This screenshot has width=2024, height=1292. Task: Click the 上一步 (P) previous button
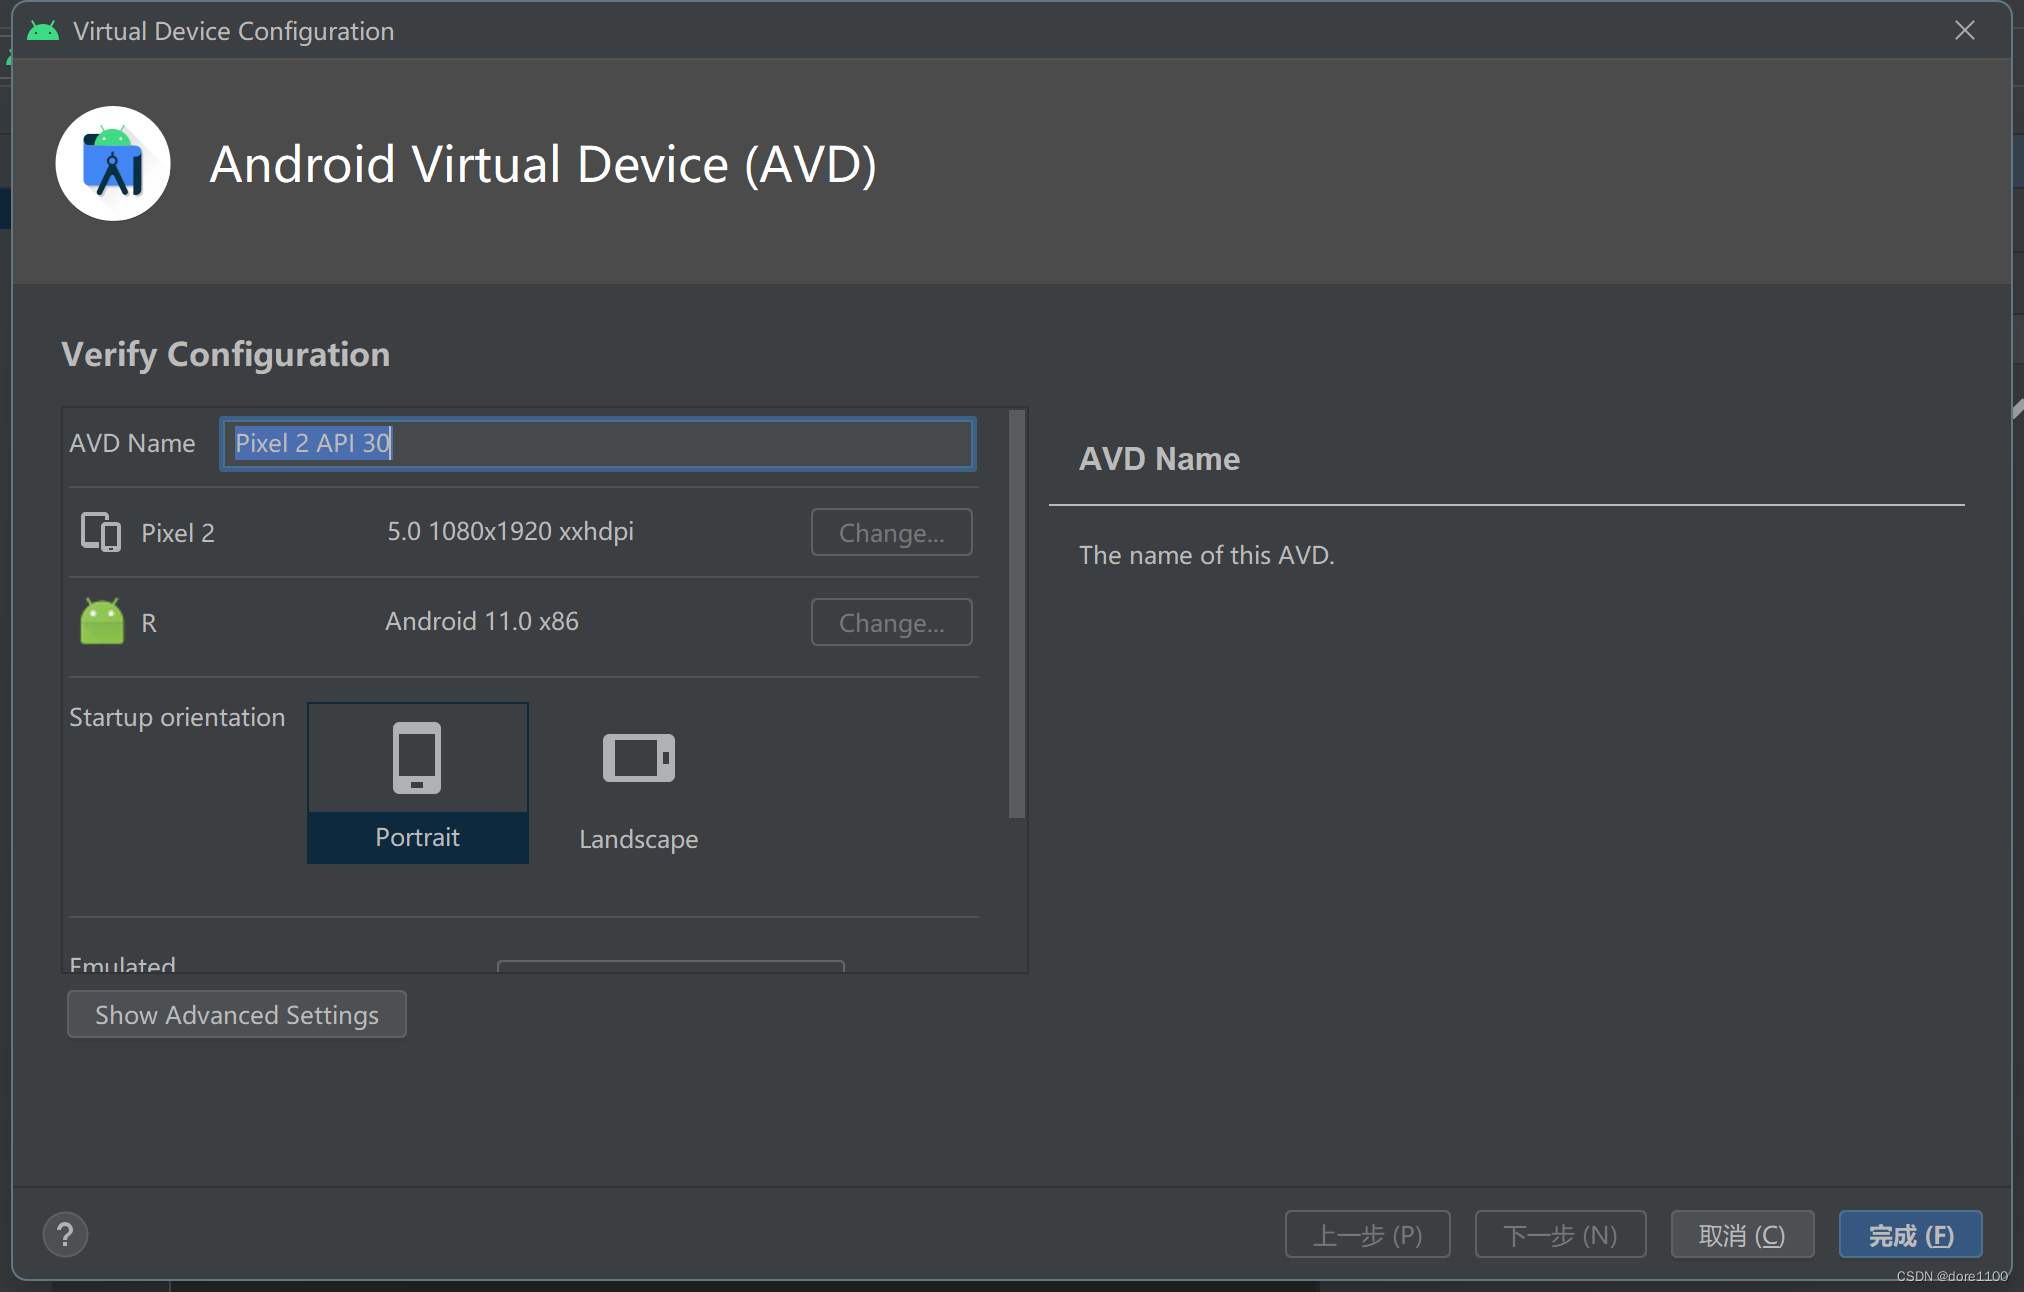pos(1367,1235)
